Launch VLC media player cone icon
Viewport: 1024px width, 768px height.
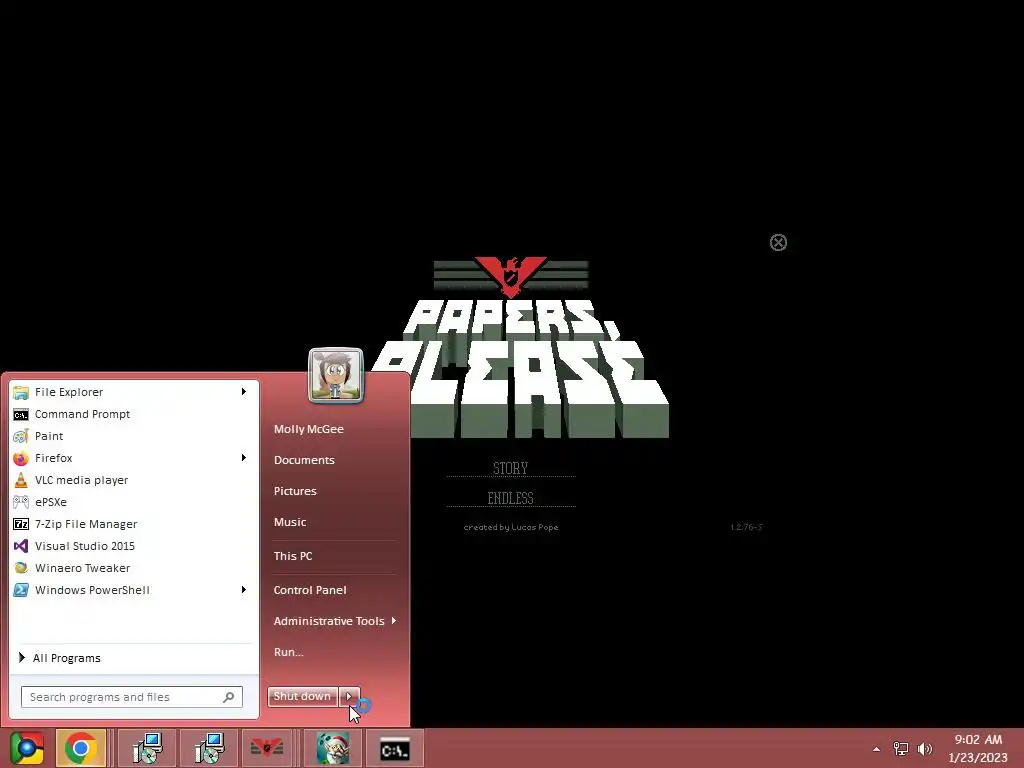[x=21, y=480]
